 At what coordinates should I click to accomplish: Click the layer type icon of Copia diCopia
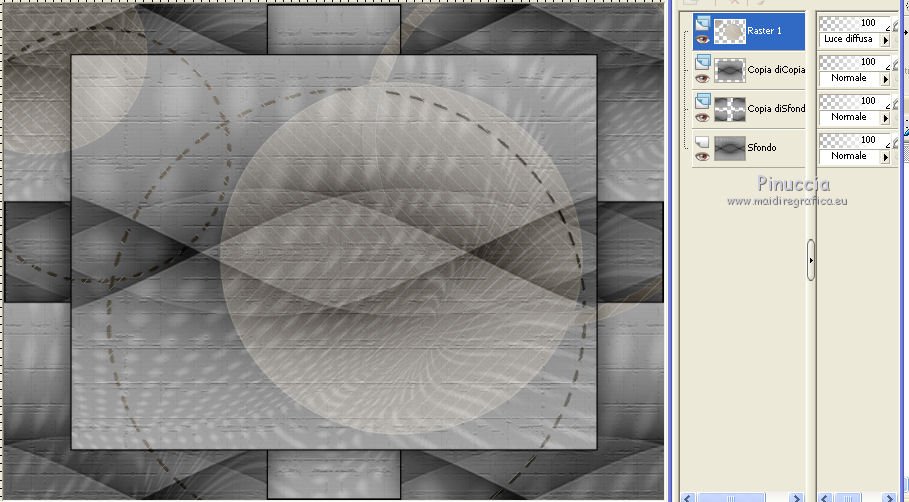703,63
